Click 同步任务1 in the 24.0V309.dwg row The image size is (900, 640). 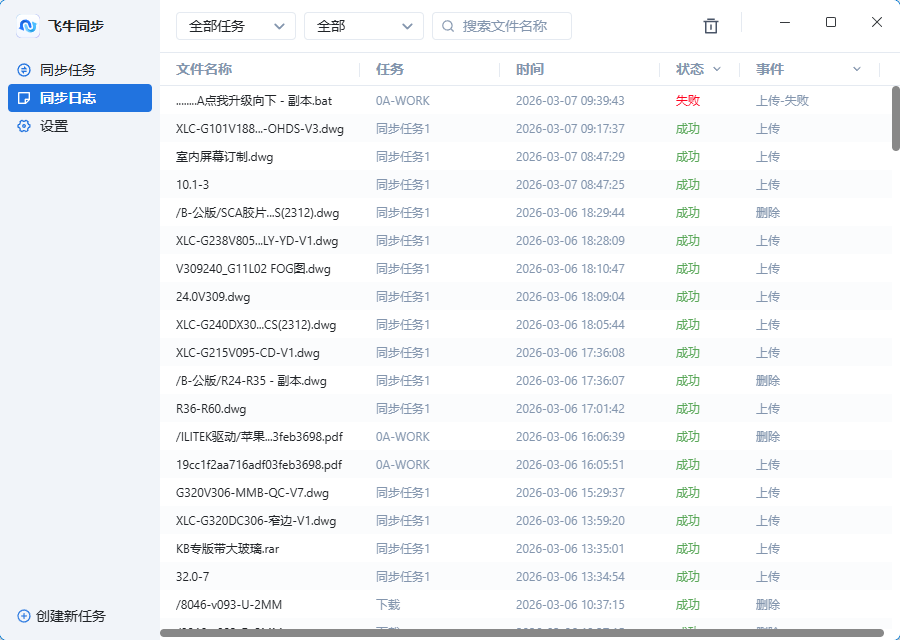click(402, 297)
